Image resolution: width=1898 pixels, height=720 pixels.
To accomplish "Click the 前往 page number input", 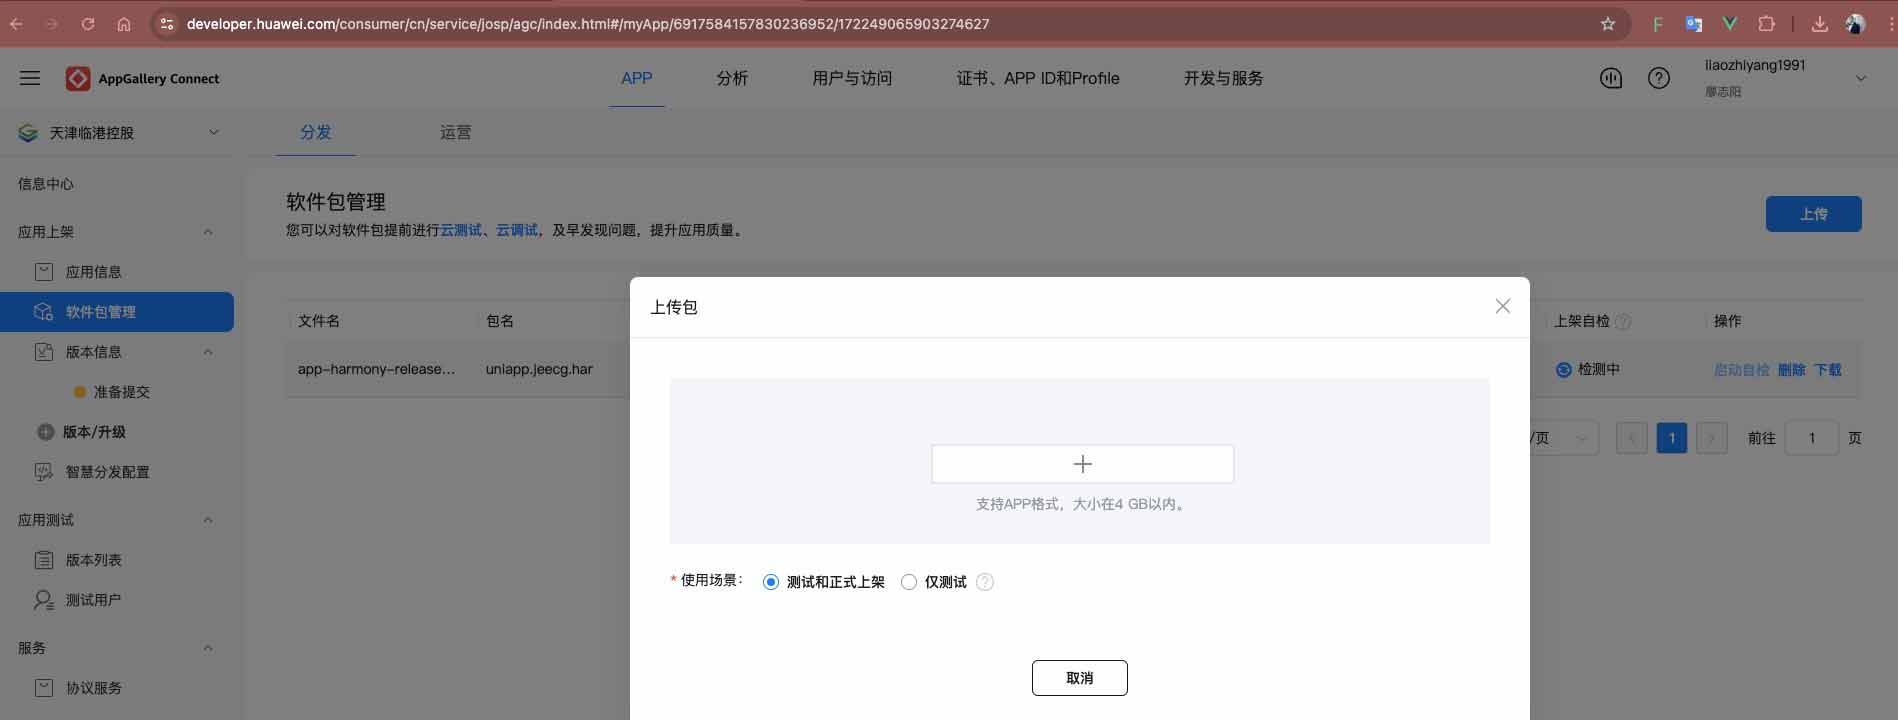I will click(1811, 438).
